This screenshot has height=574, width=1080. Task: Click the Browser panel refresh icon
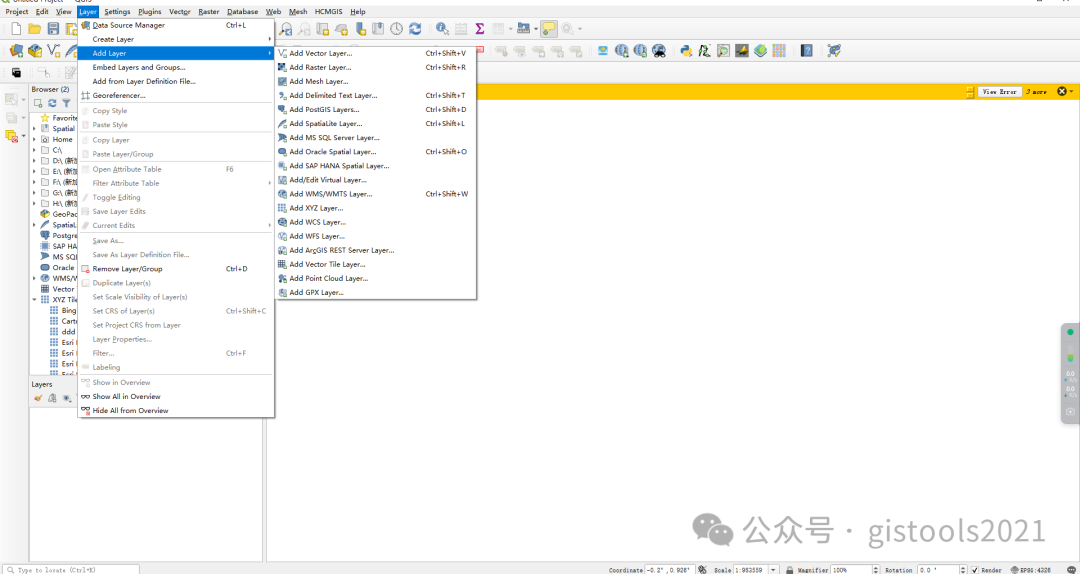[x=52, y=103]
